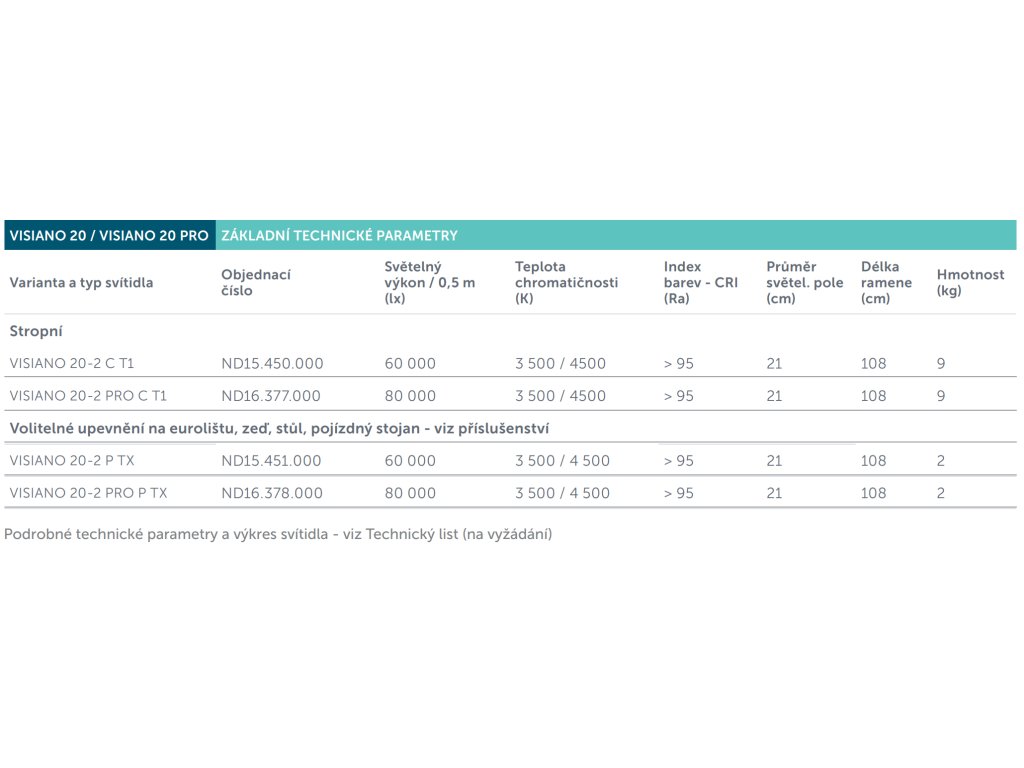Click order number ND15.451.000
This screenshot has width=1024, height=768.
point(271,460)
